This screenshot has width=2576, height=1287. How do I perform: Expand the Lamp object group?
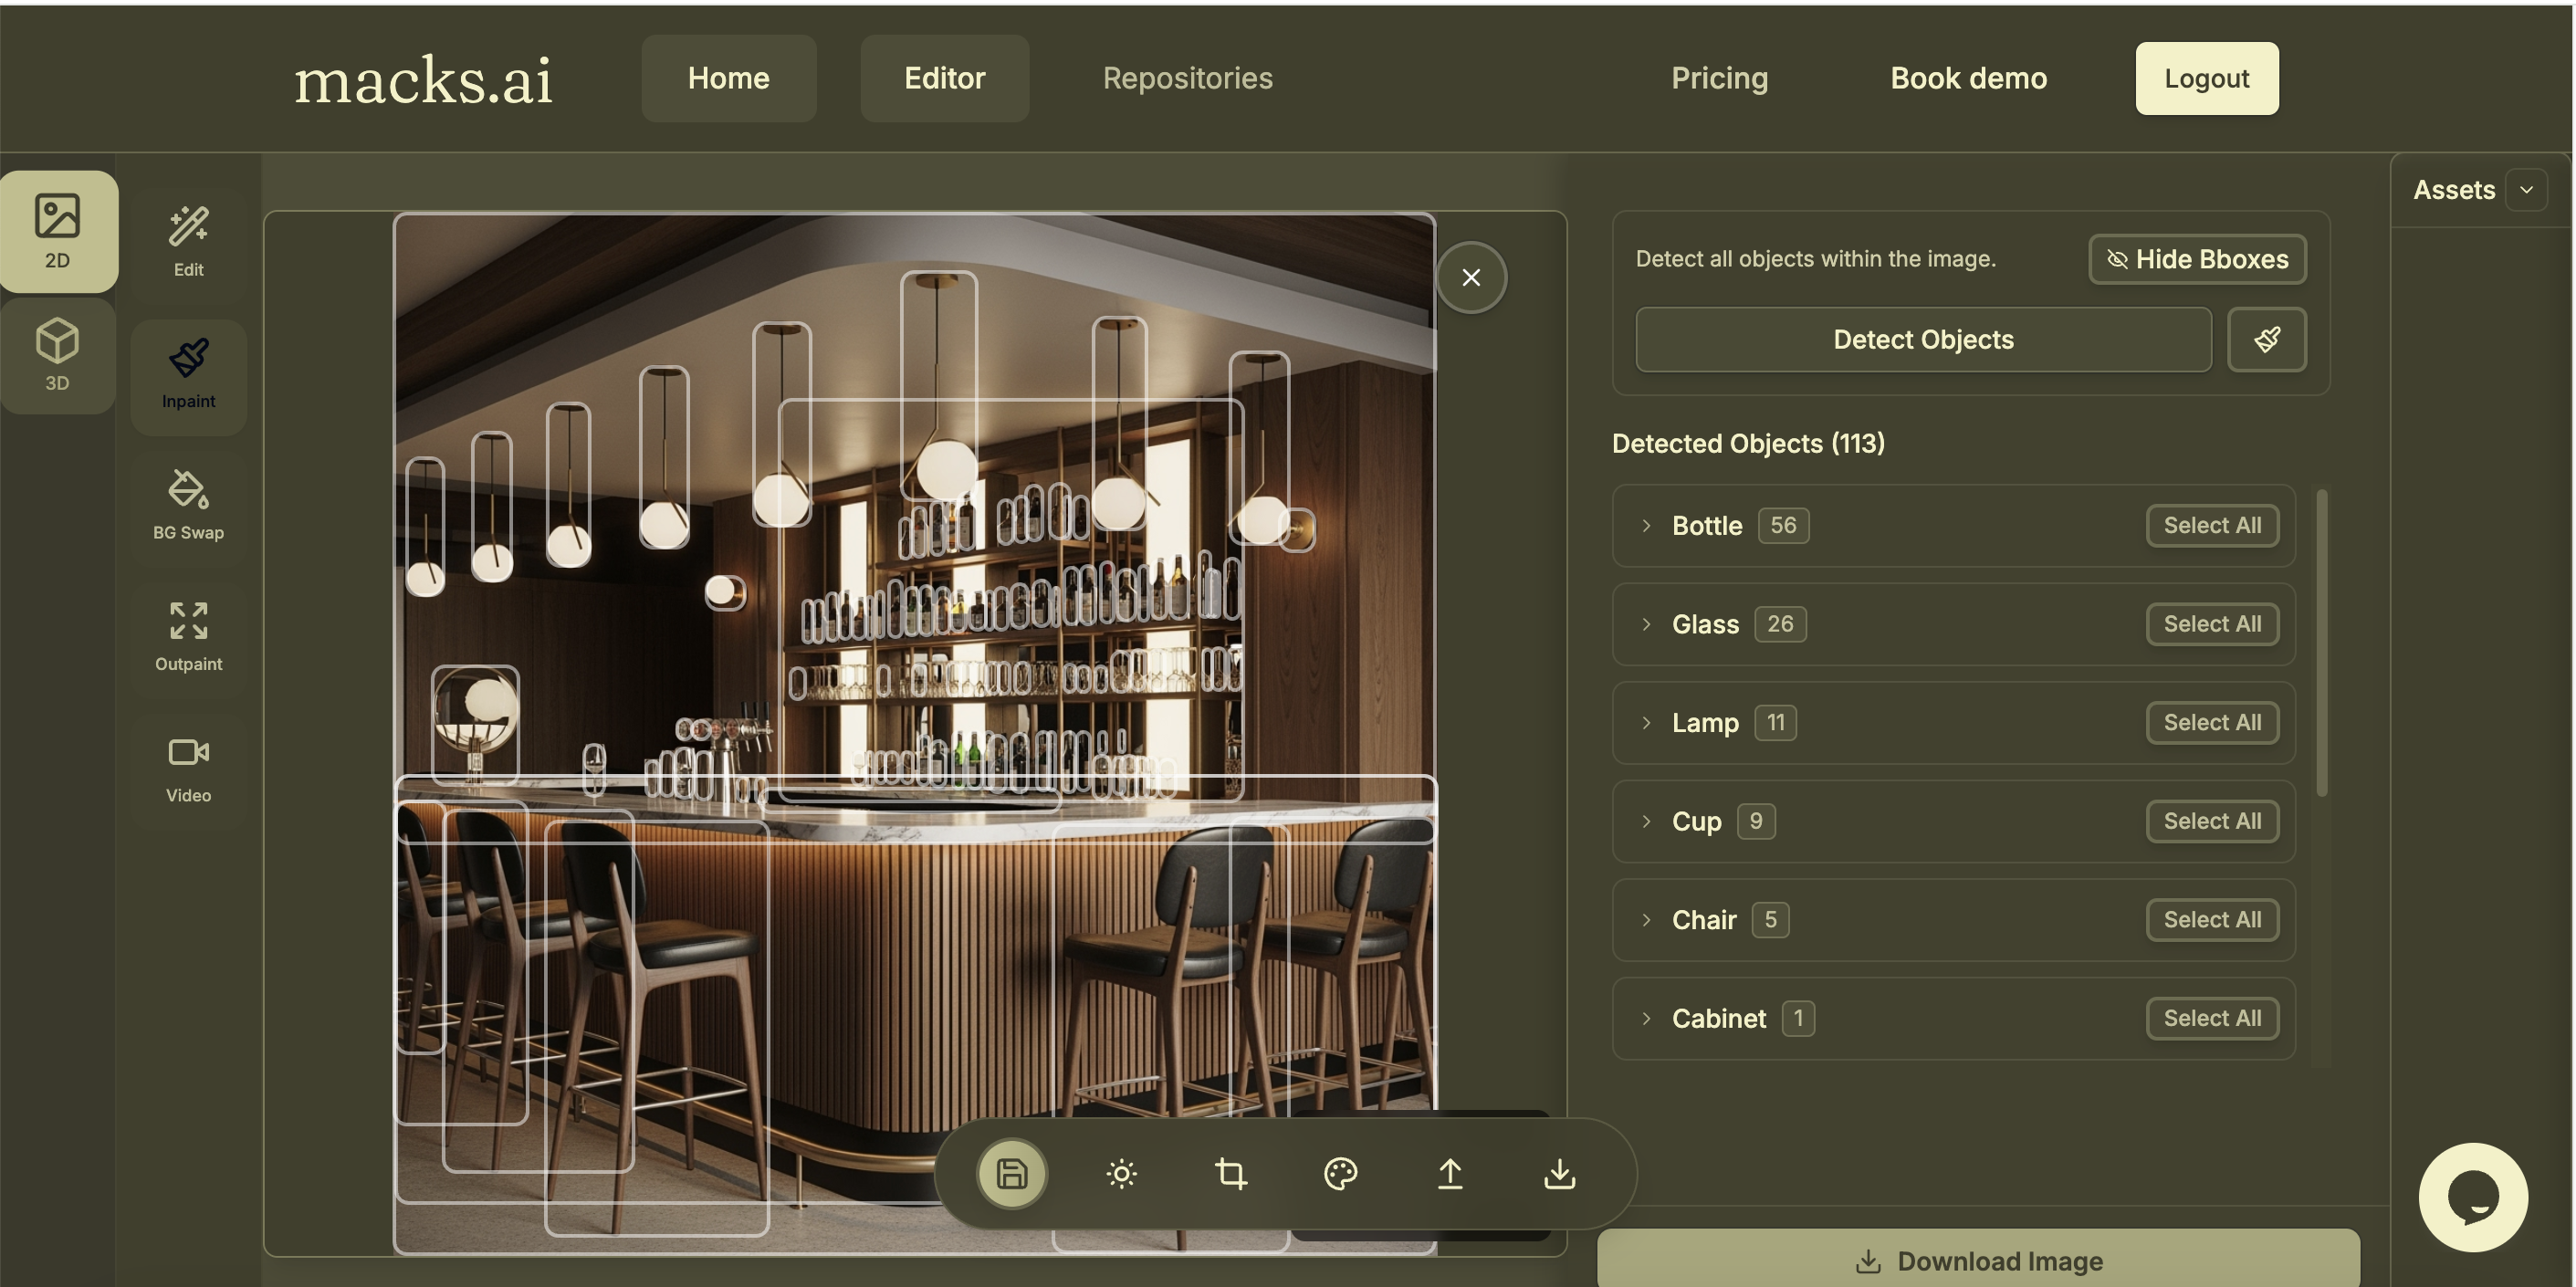click(1646, 722)
